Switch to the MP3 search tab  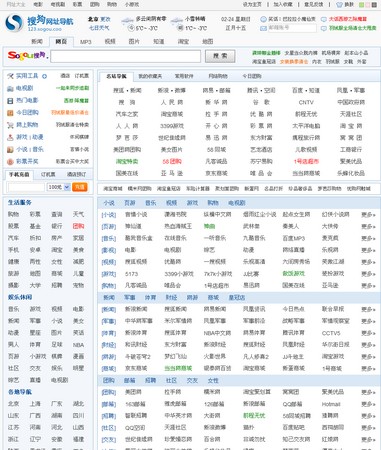pyautogui.click(x=86, y=42)
